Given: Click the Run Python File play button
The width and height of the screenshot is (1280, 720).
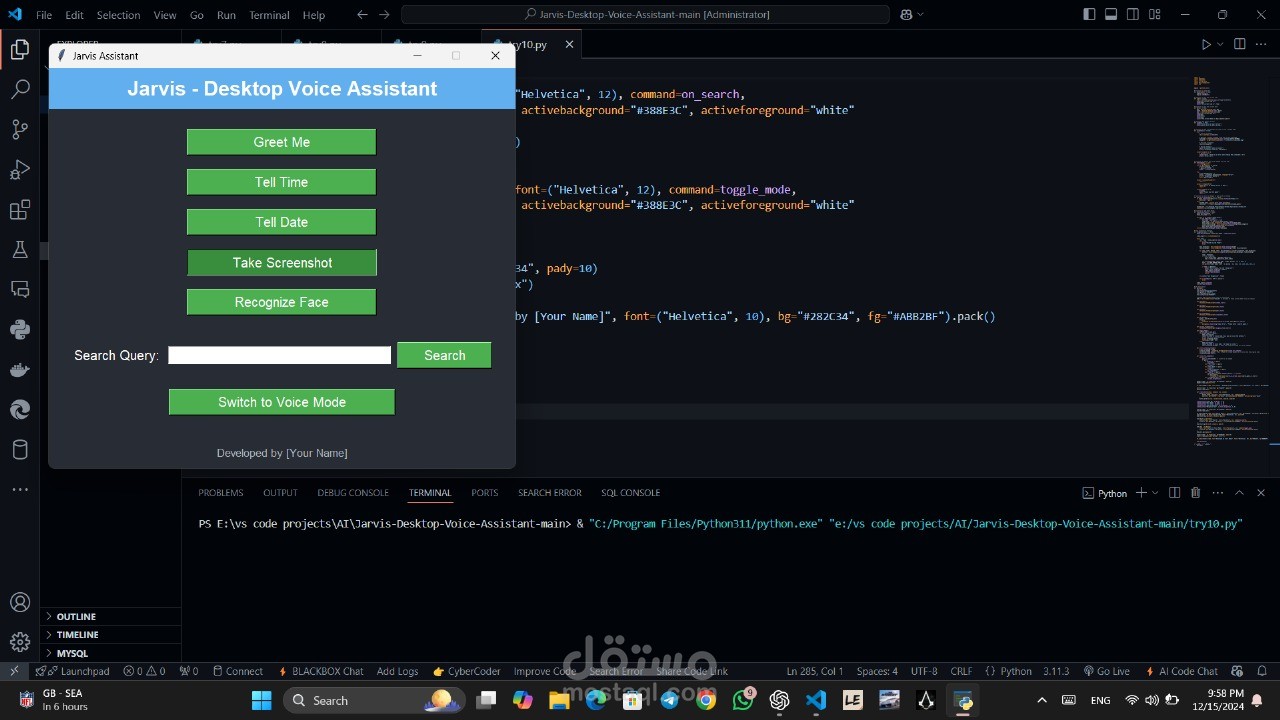Looking at the screenshot, I should tap(1206, 45).
